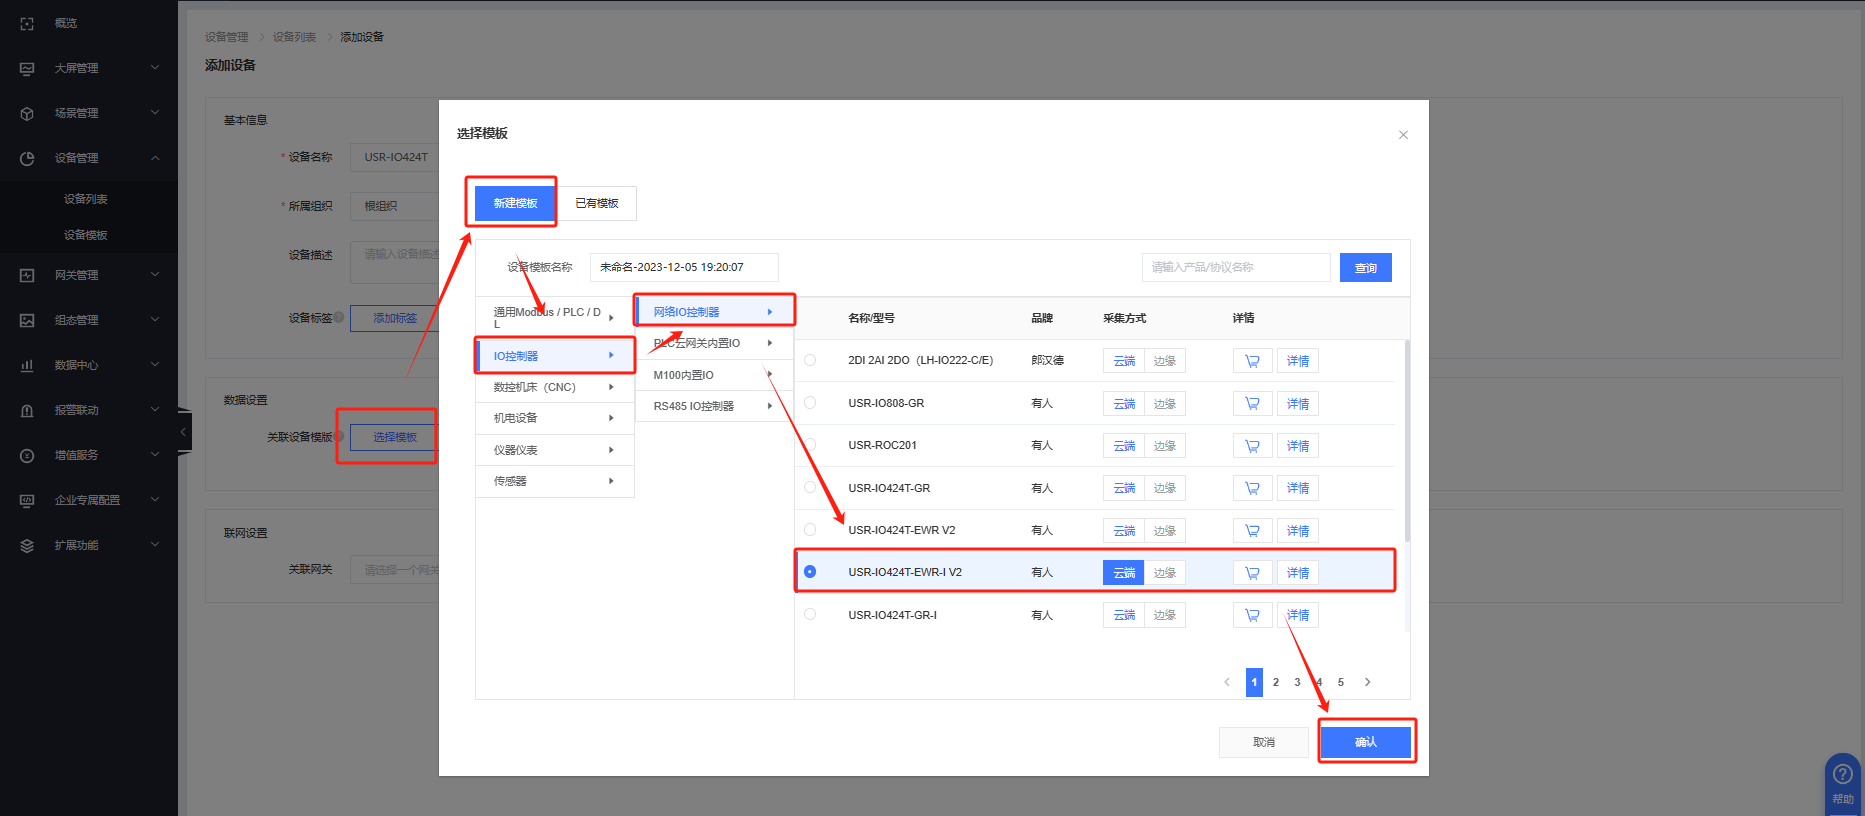Click the shopping cart icon for USR-IO808-GR
This screenshot has width=1865, height=816.
click(x=1252, y=404)
